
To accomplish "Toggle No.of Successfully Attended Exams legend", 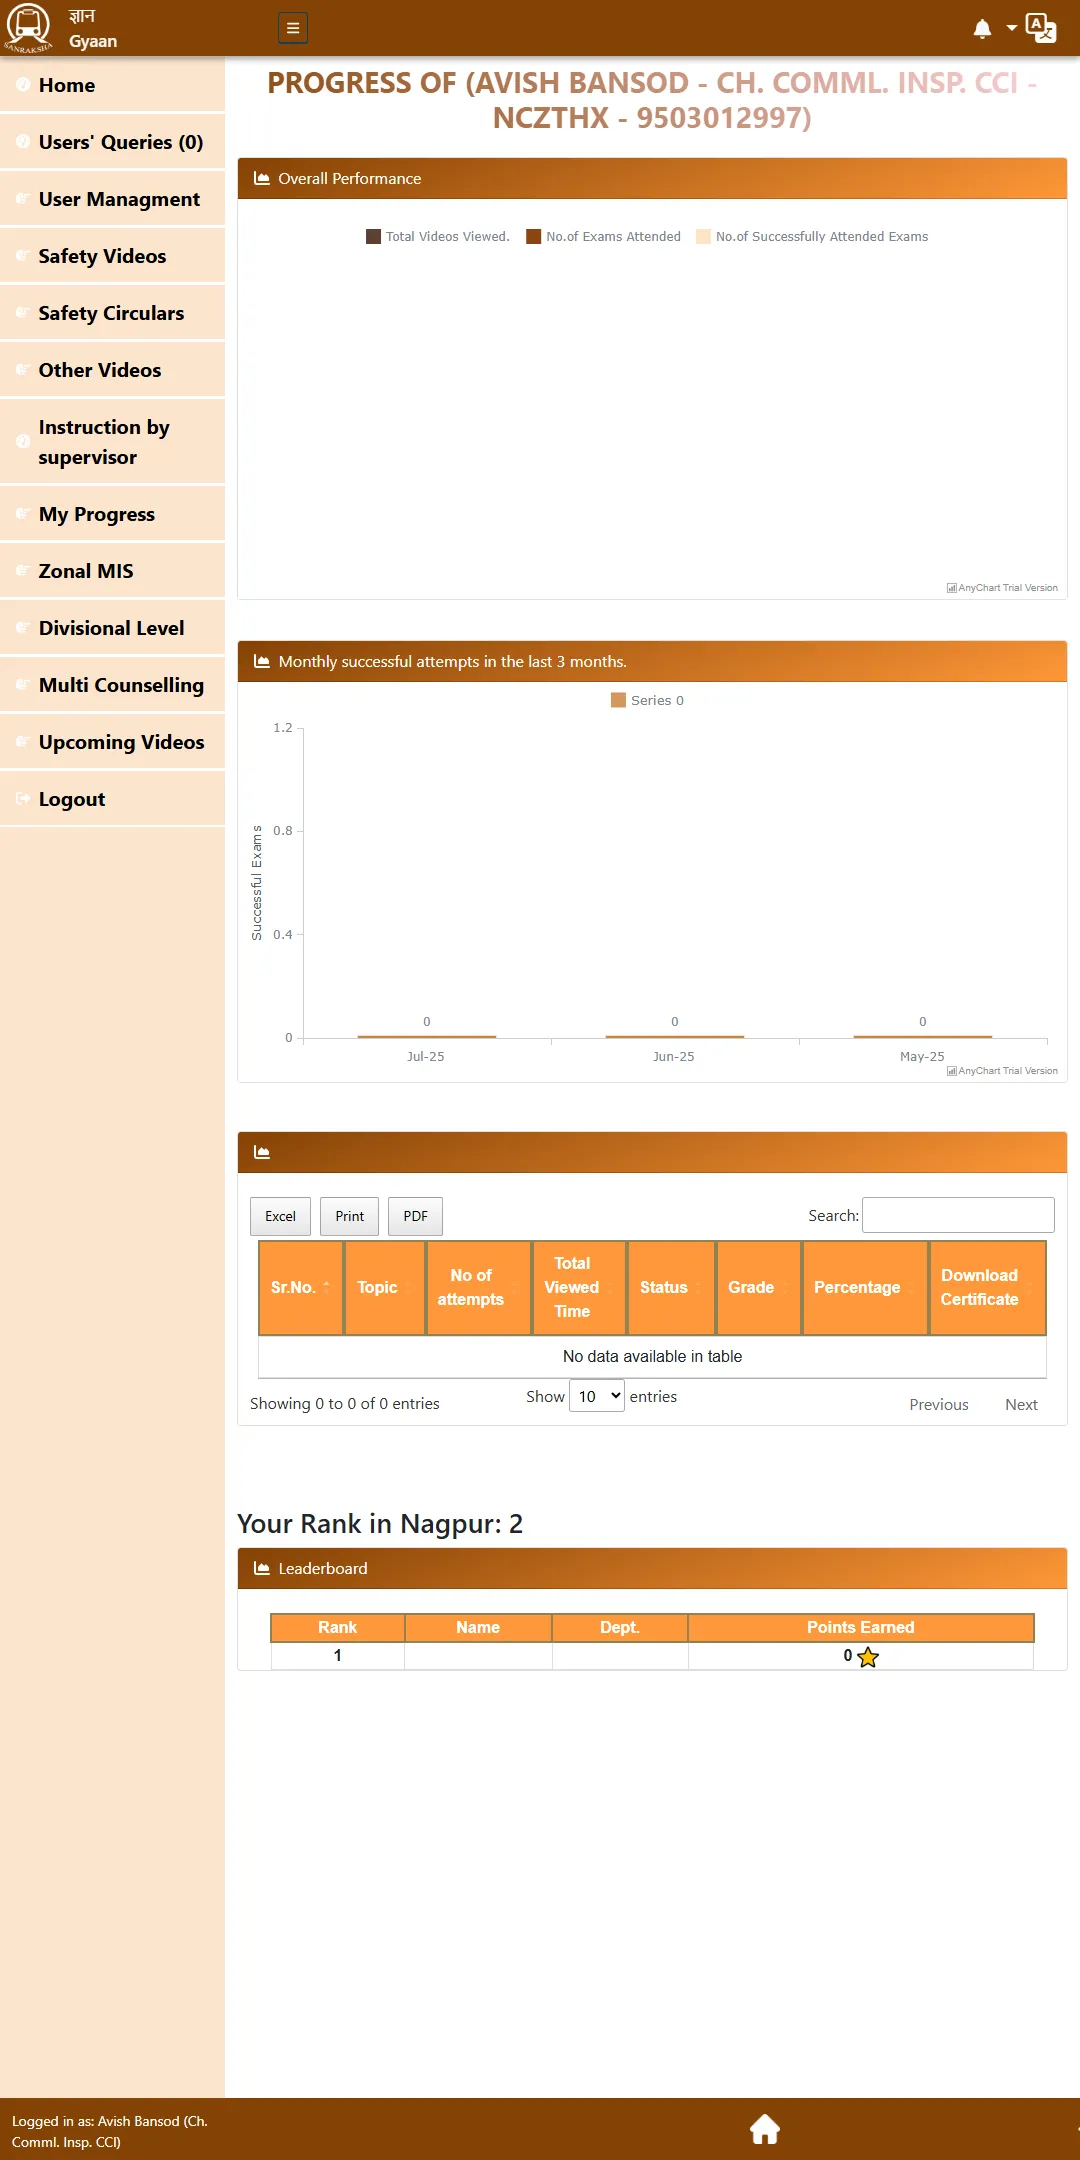I will click(812, 237).
